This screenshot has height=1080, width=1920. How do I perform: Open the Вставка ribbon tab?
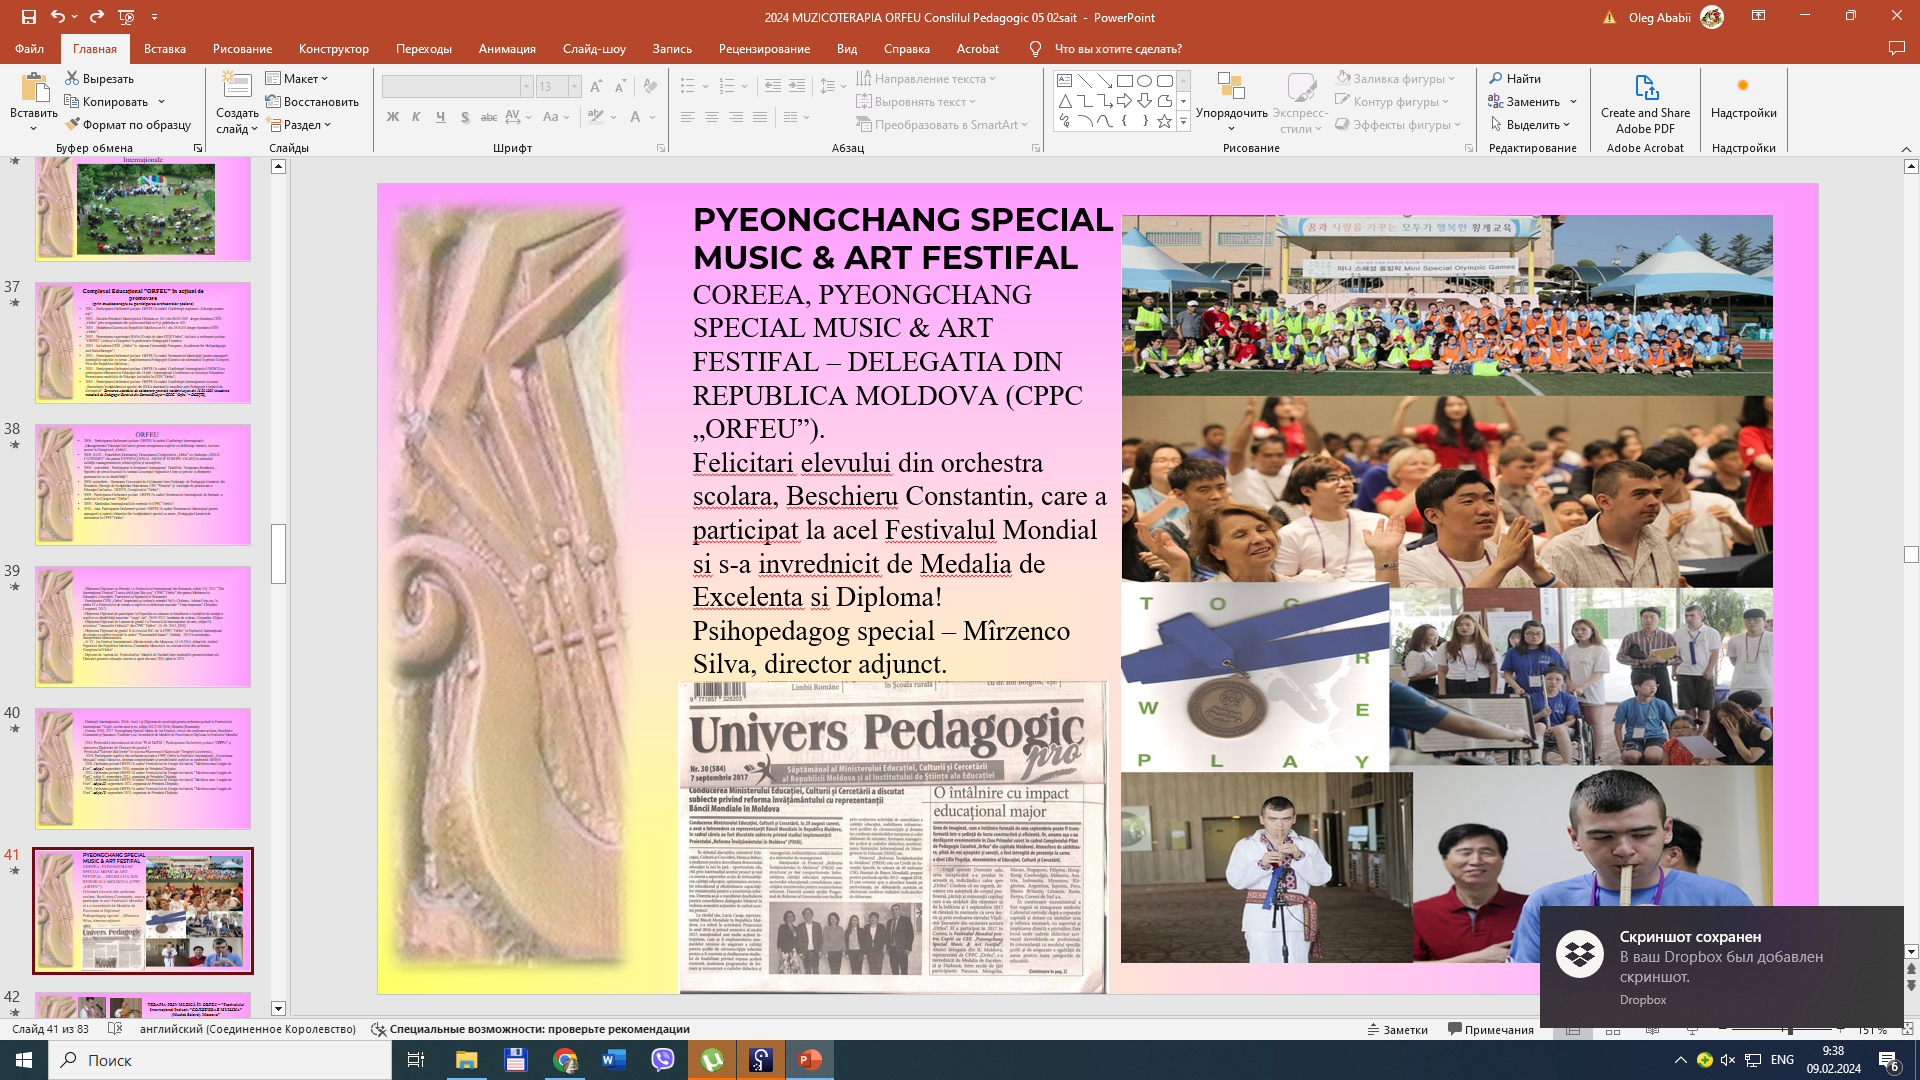click(x=164, y=48)
